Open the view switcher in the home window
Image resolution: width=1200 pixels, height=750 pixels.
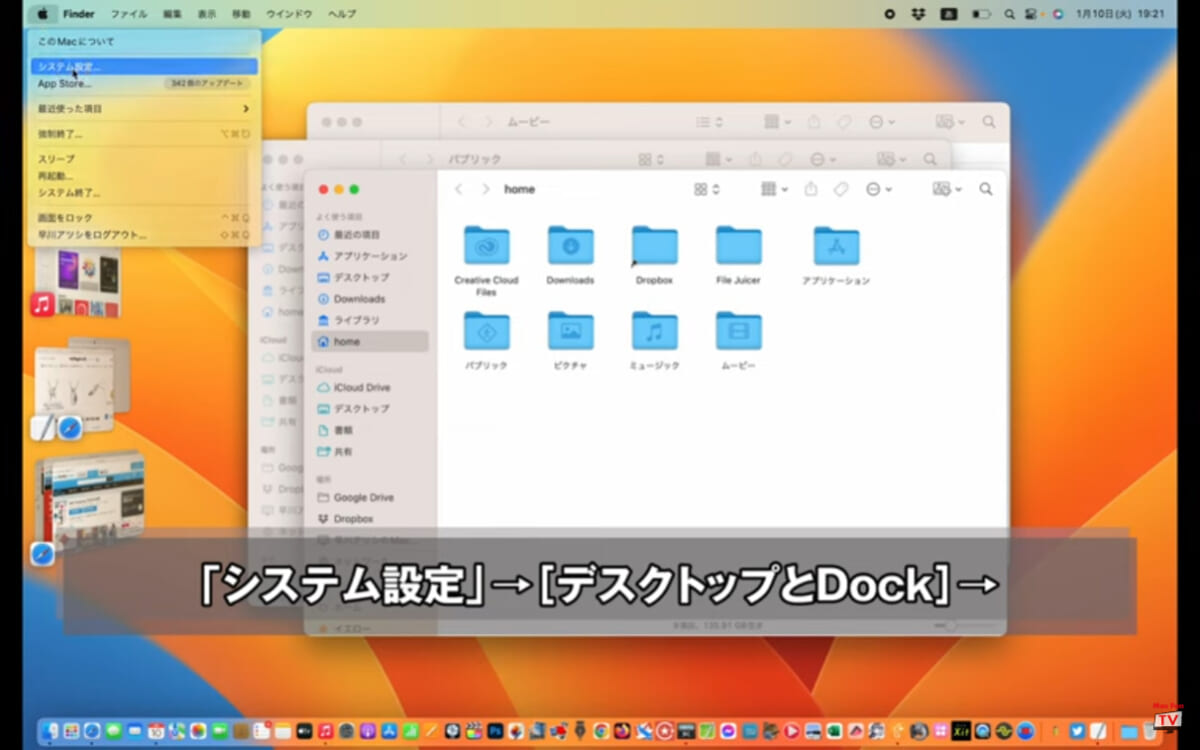point(707,189)
